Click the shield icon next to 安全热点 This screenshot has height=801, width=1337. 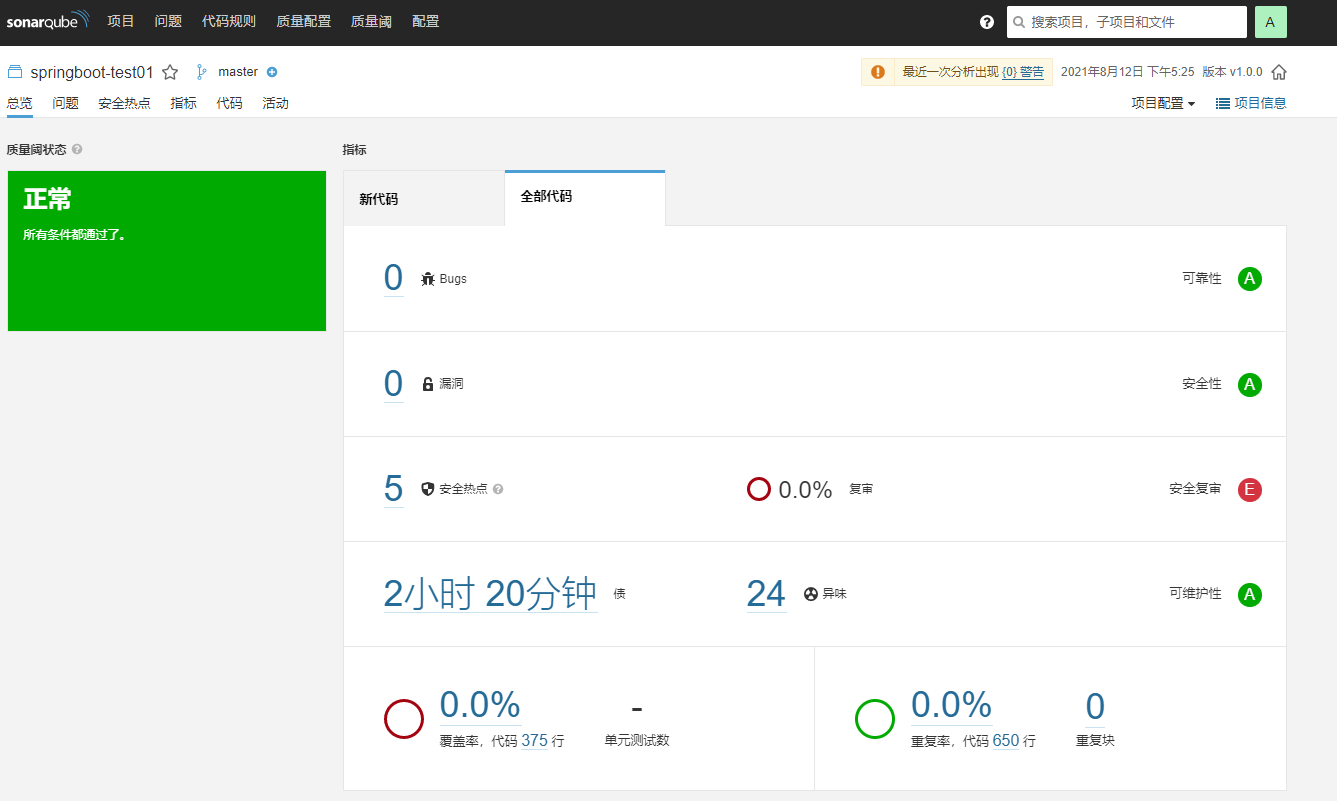[428, 489]
